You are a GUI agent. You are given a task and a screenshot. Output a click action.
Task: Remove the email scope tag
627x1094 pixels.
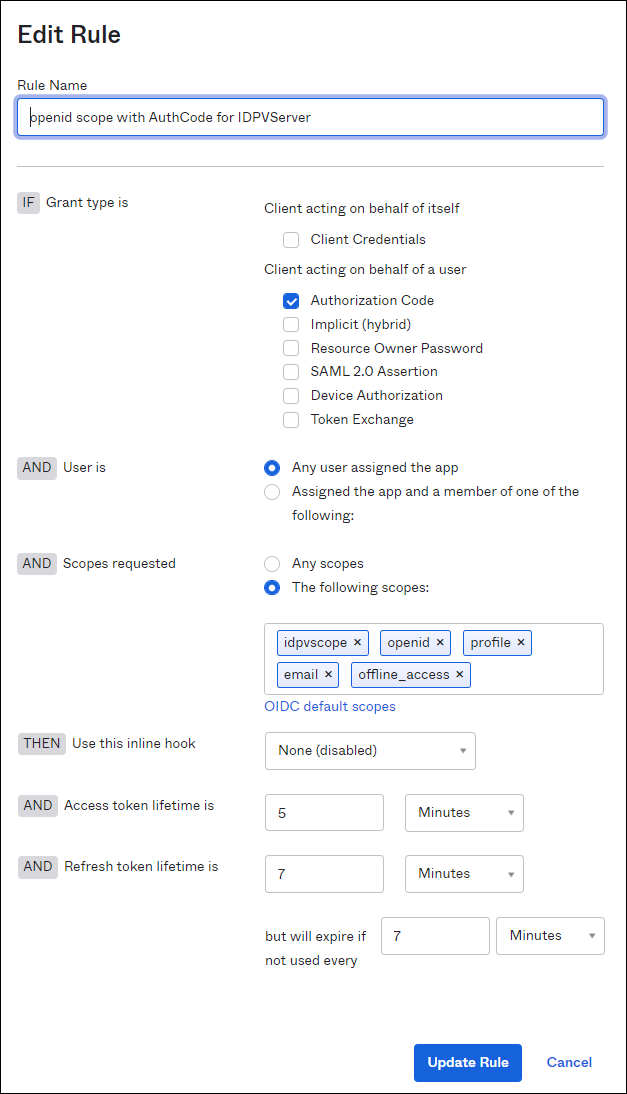coord(328,675)
